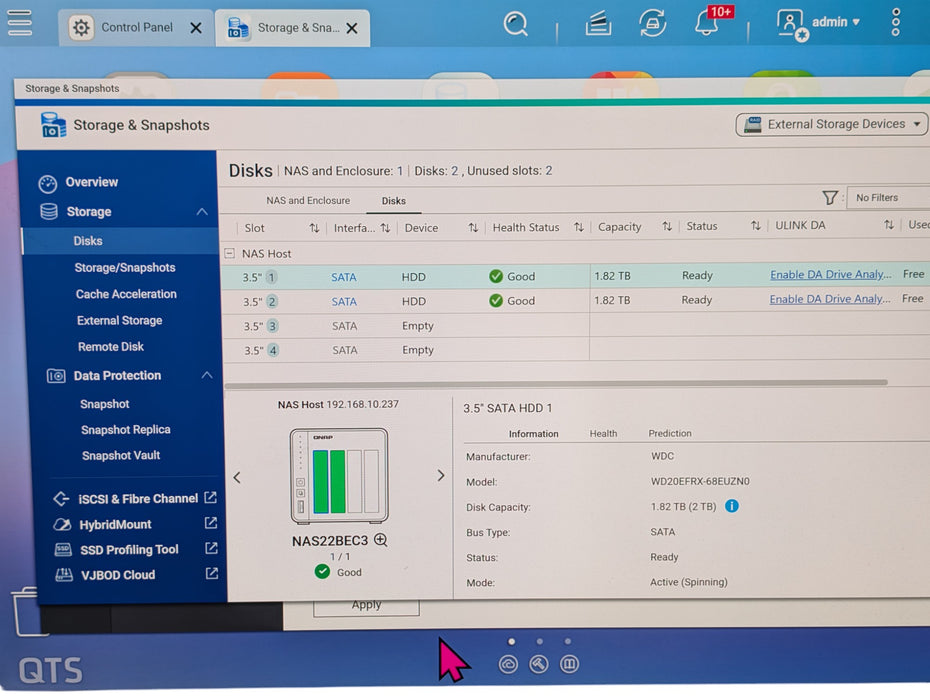Collapse the Storage sidebar section
This screenshot has width=930, height=700.
[202, 212]
